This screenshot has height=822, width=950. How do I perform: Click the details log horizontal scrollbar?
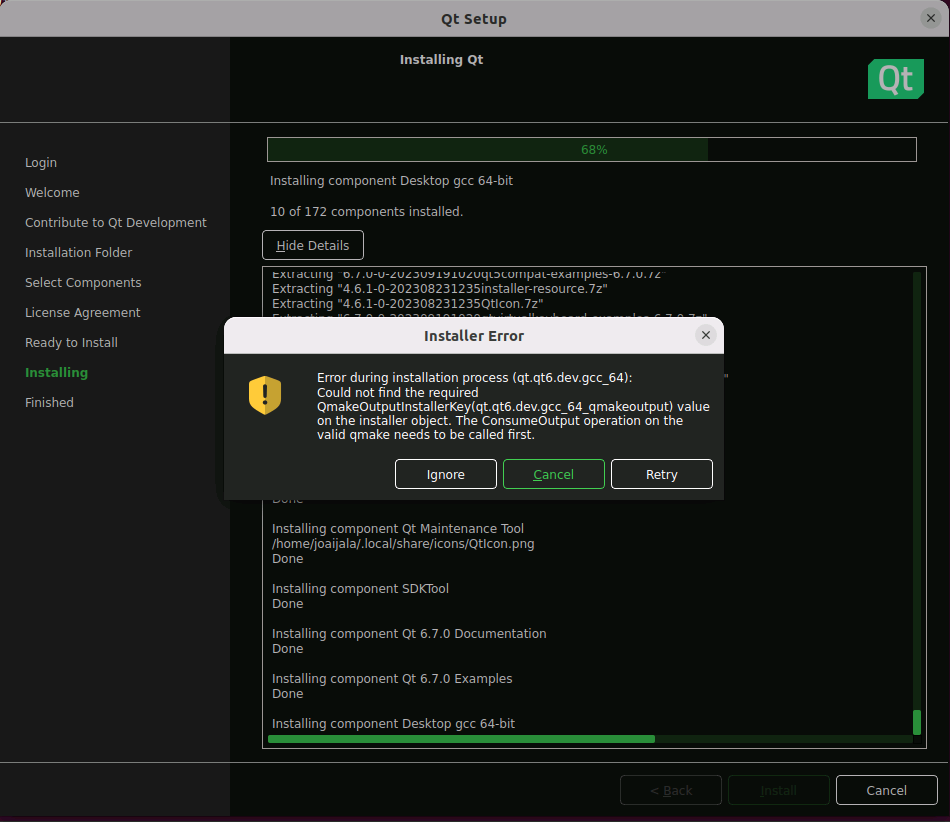coord(590,739)
